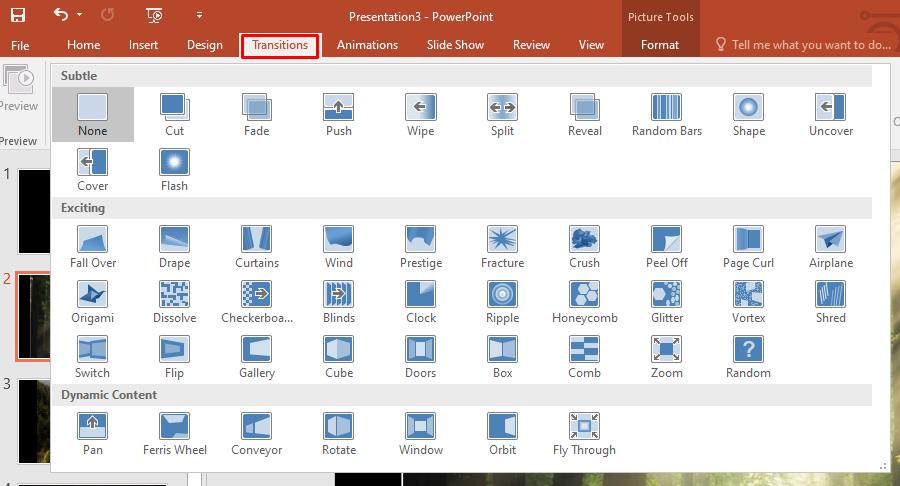Choose the Drape transition
Viewport: 900px width, 486px height.
pos(174,247)
